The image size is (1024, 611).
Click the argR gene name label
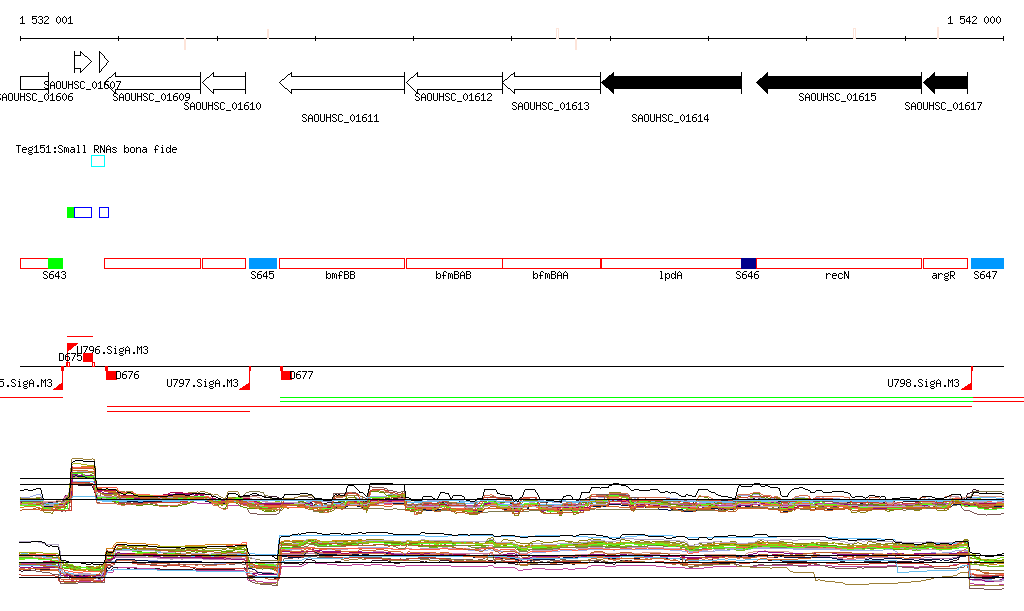(944, 275)
